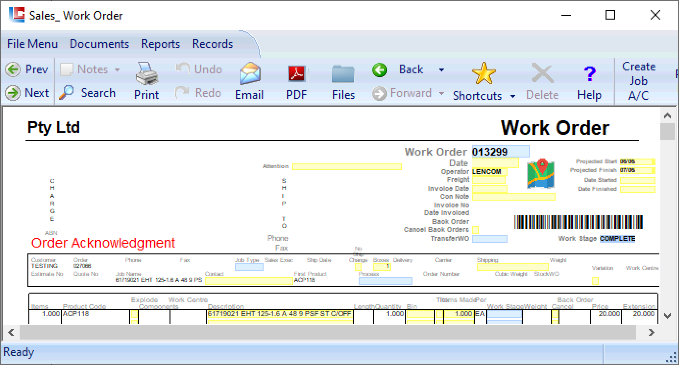
Task: Click the grey Forward arrow
Action: point(379,93)
